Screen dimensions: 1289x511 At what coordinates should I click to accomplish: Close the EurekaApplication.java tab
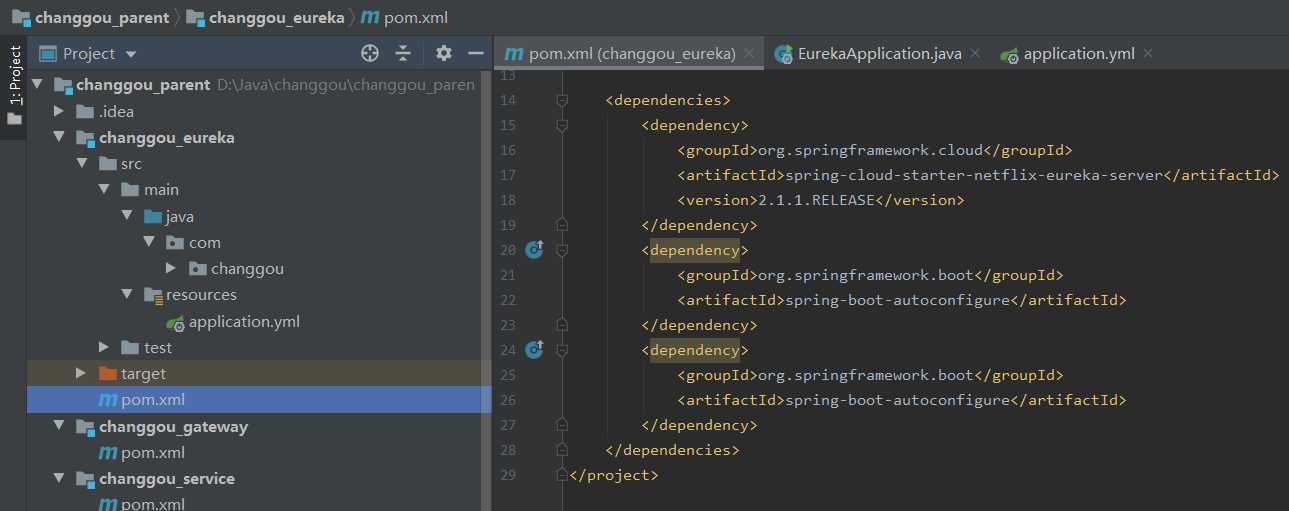click(x=976, y=54)
